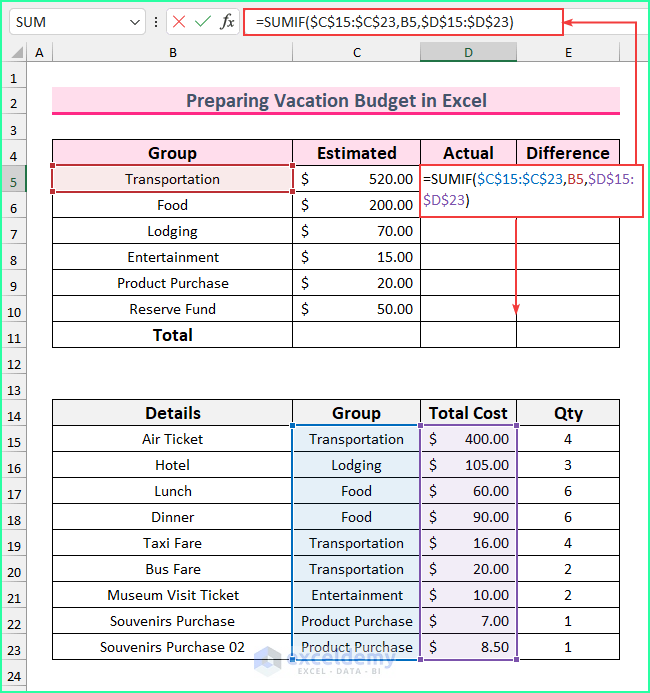The image size is (650, 693).
Task: Select the 'Lodging' cell in row 7
Action: tap(172, 231)
